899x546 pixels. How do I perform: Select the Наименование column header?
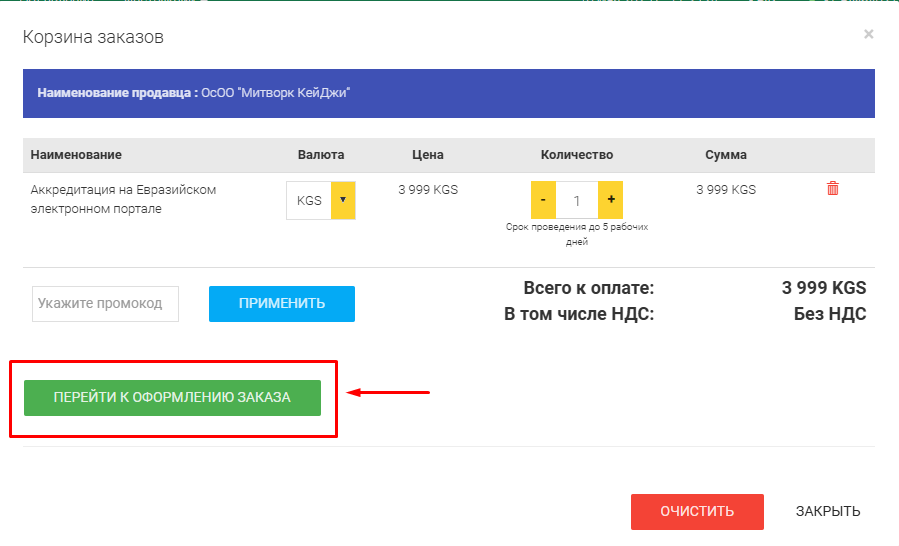point(76,155)
